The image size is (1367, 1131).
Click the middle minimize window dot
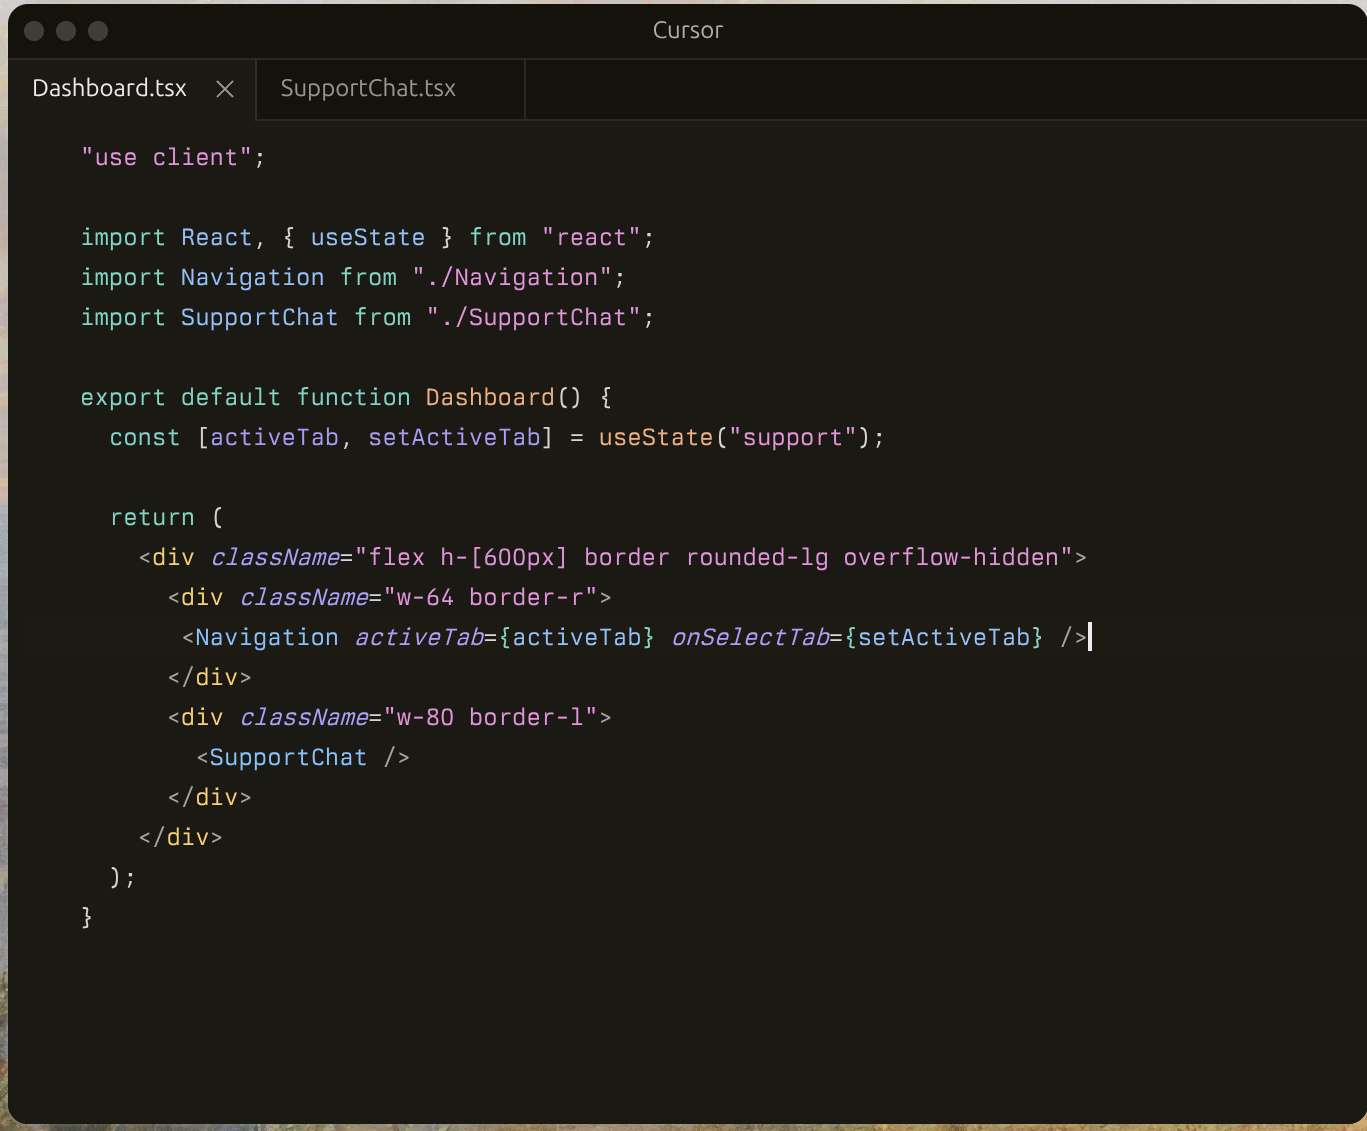66,31
